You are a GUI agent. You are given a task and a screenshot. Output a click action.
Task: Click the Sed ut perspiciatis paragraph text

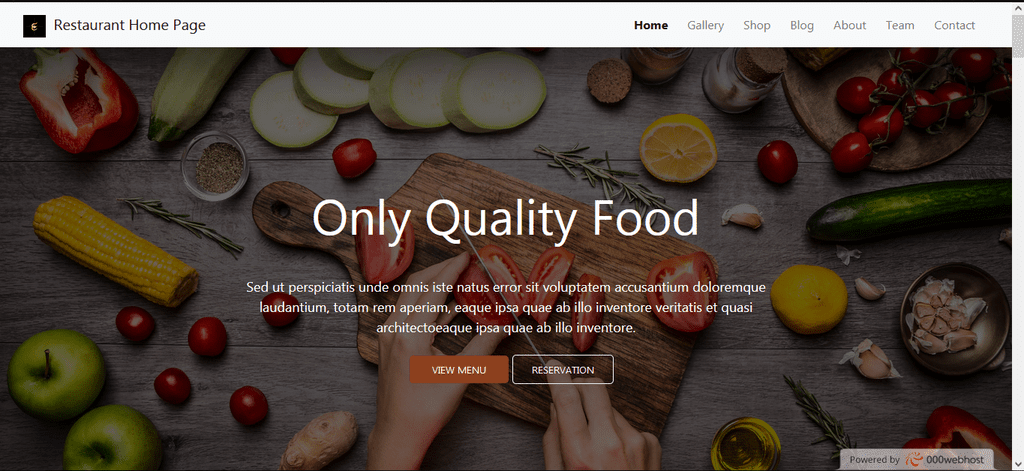pyautogui.click(x=506, y=307)
